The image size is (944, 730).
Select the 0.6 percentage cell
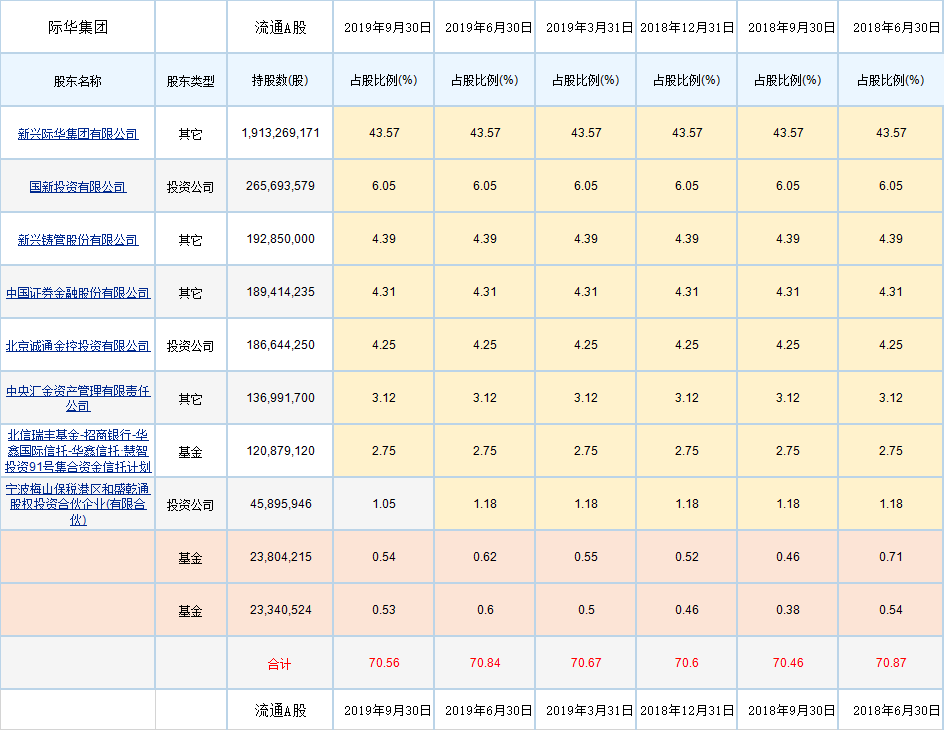tap(485, 610)
